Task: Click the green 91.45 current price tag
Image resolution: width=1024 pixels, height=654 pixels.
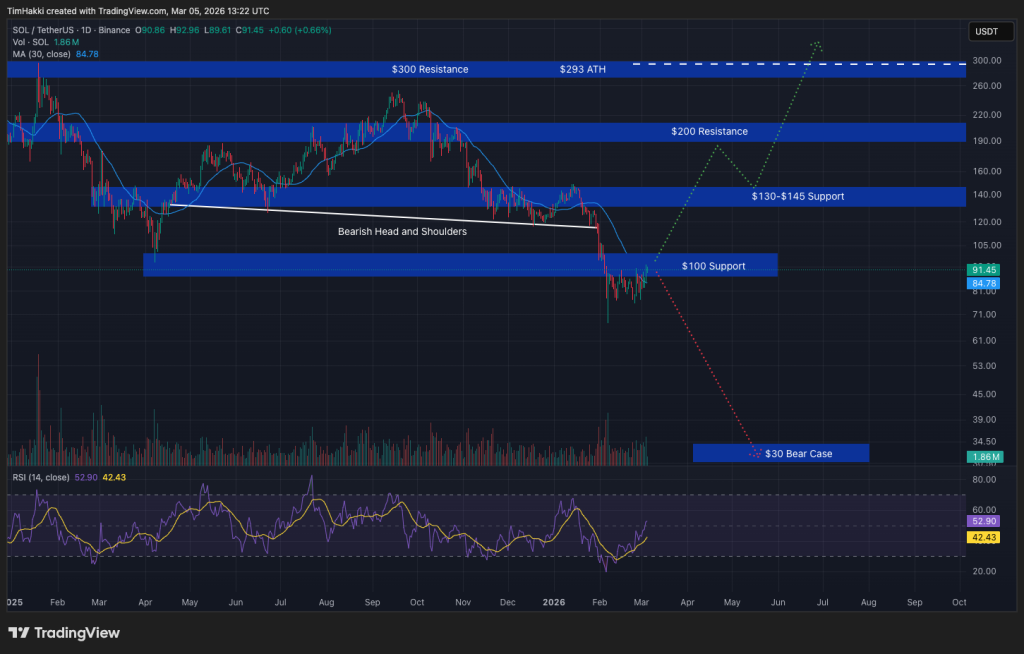Action: (x=984, y=270)
